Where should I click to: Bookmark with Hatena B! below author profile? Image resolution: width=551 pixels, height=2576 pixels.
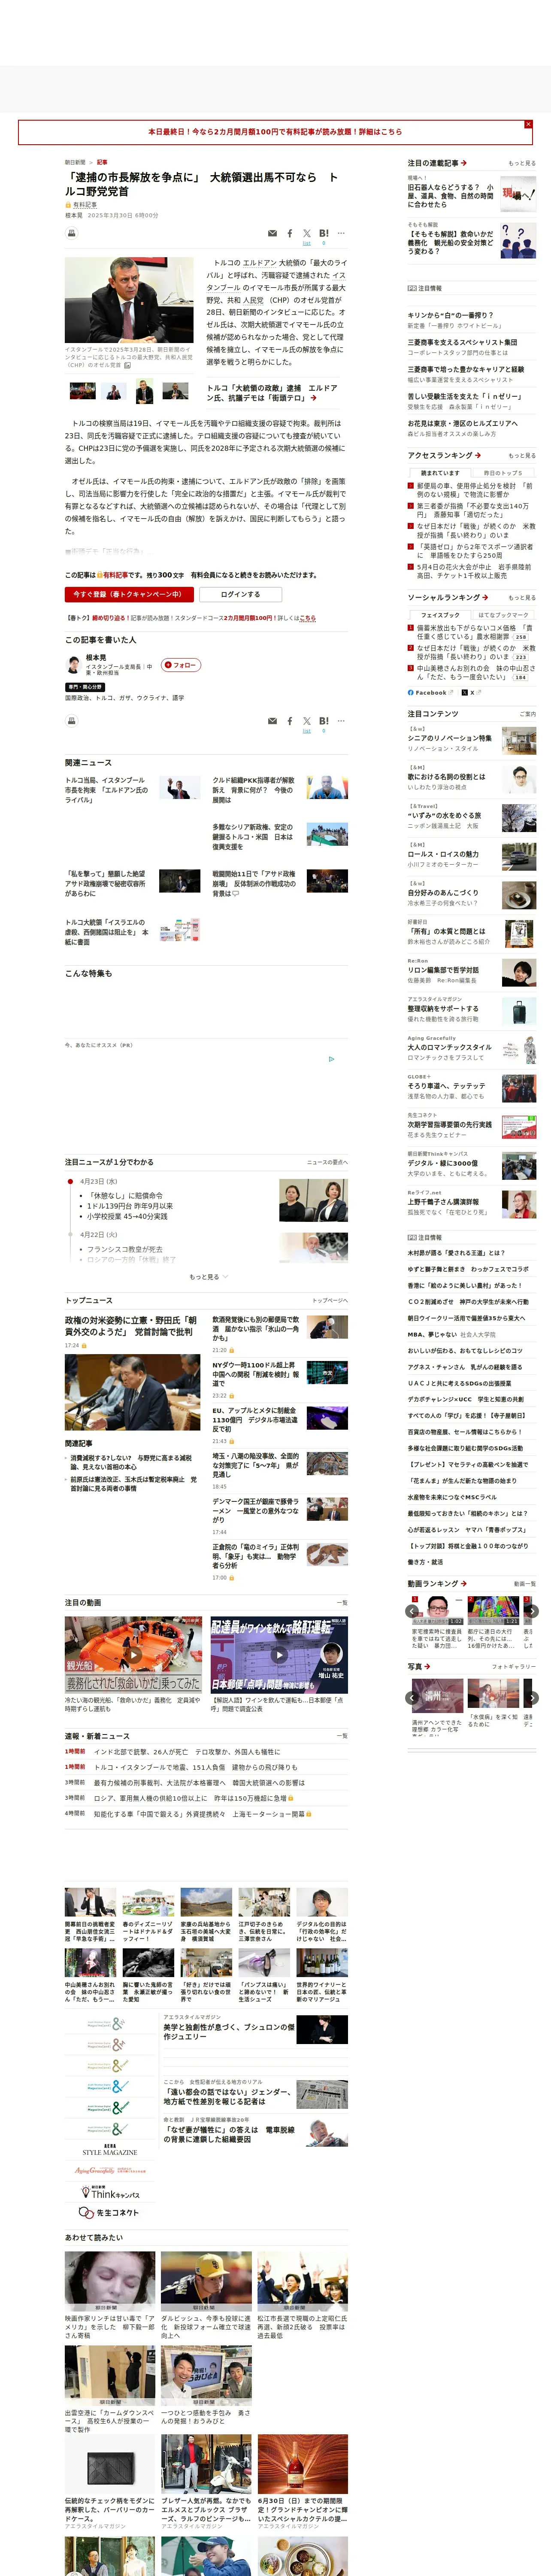[x=323, y=720]
